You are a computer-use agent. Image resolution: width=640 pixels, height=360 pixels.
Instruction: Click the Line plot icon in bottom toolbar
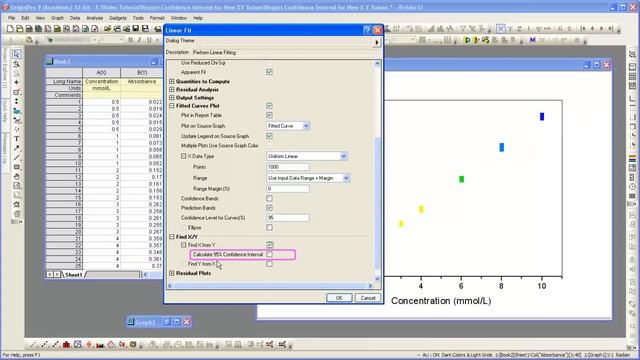tap(33, 344)
